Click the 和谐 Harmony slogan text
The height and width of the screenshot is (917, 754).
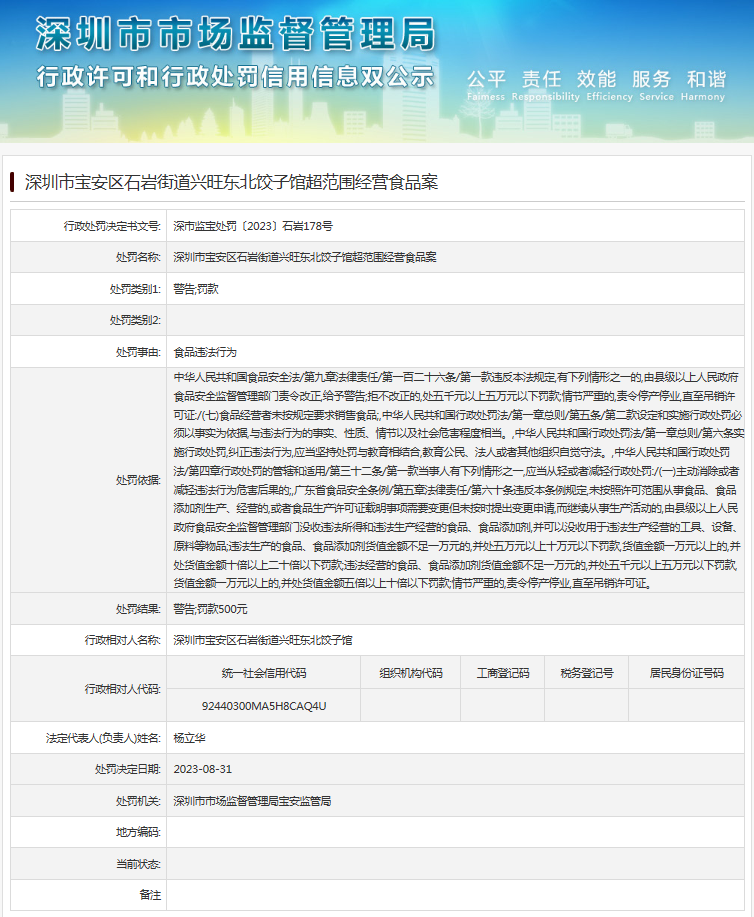(703, 85)
